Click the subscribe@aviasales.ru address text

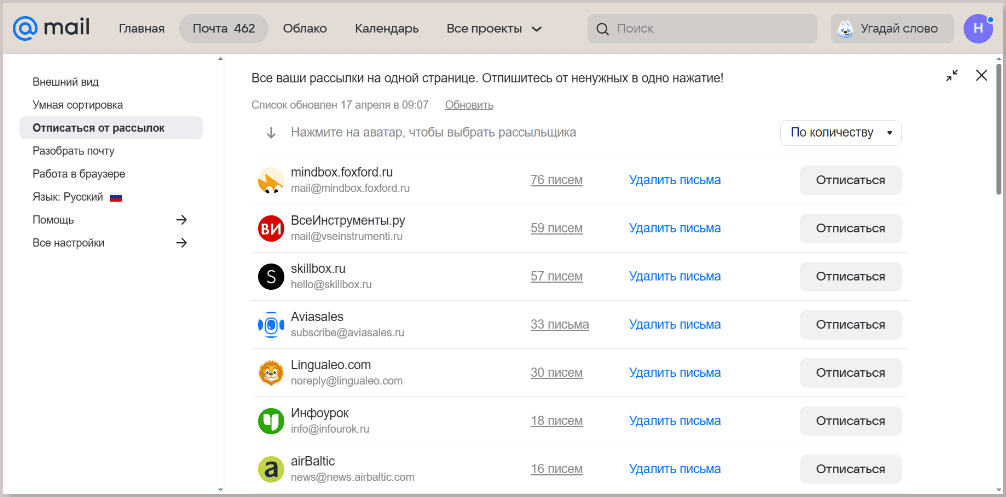pyautogui.click(x=347, y=332)
